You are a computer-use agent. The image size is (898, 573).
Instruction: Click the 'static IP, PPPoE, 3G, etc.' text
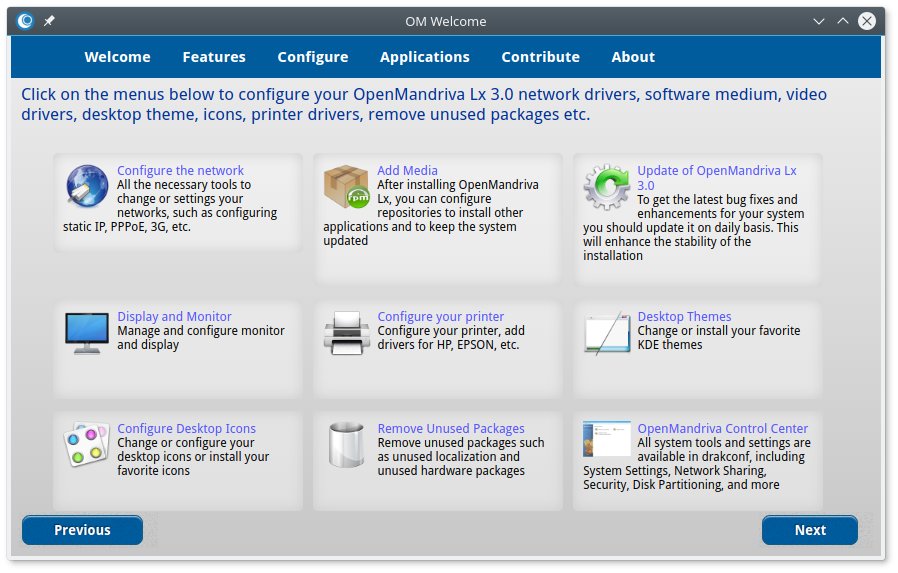tap(127, 227)
